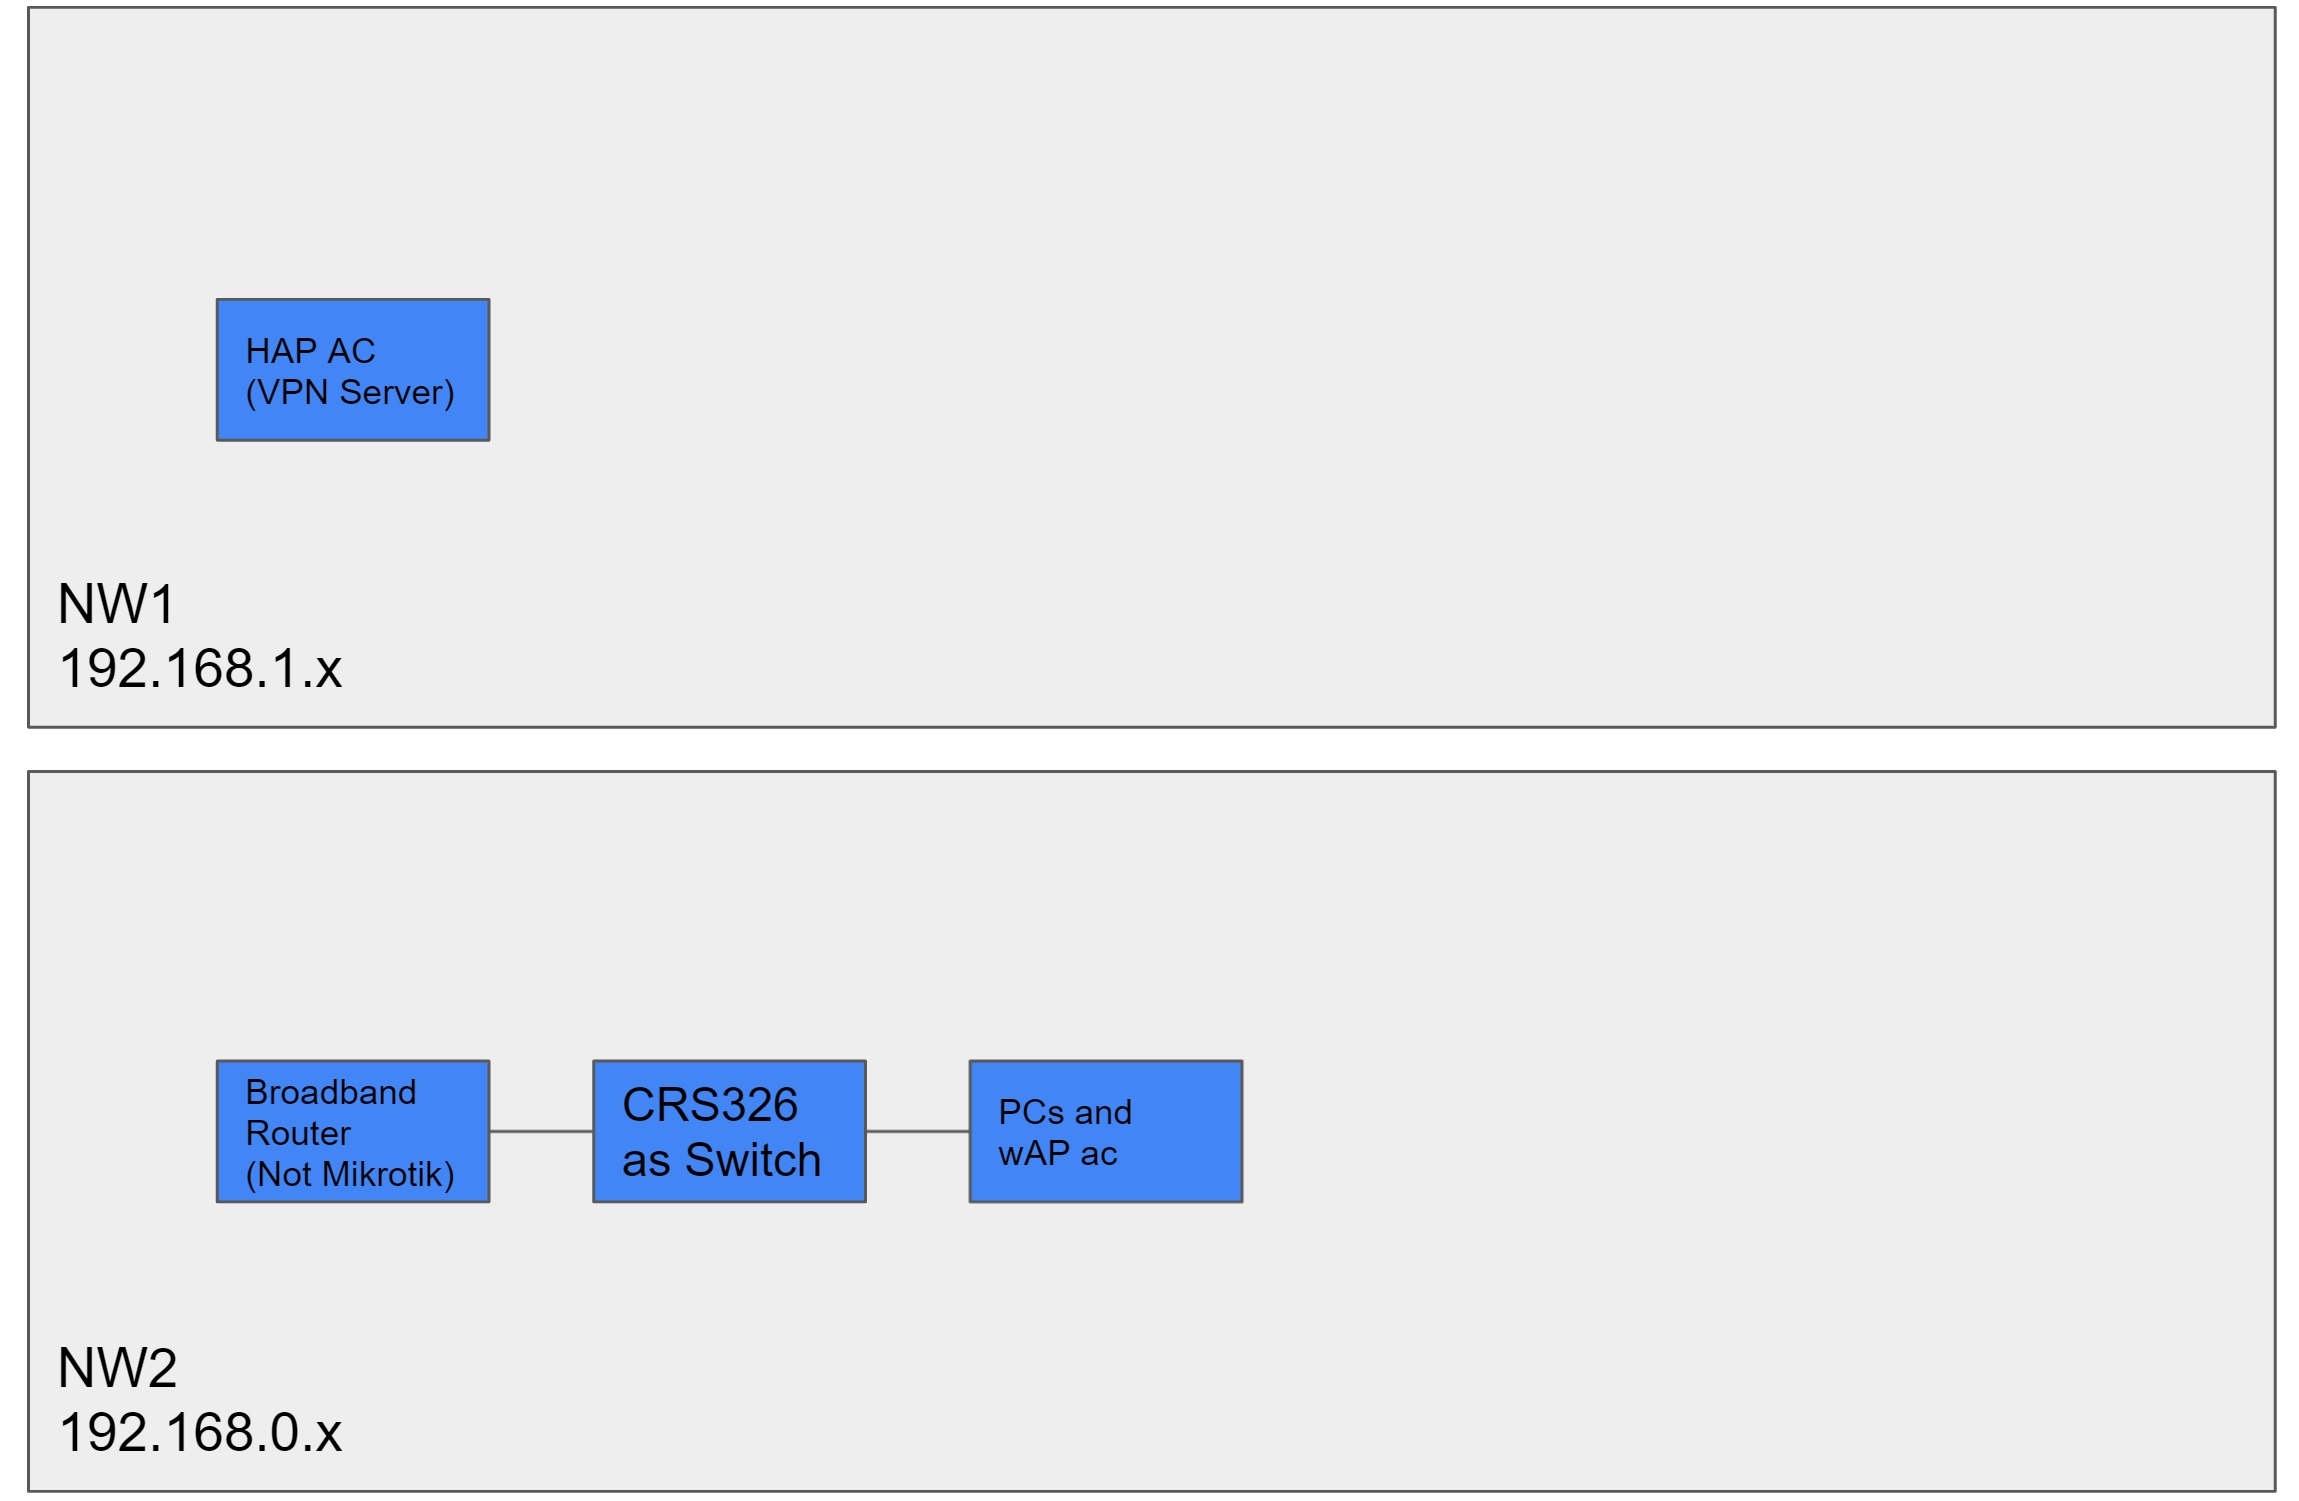Click the "wAP ac" text line

1057,1153
